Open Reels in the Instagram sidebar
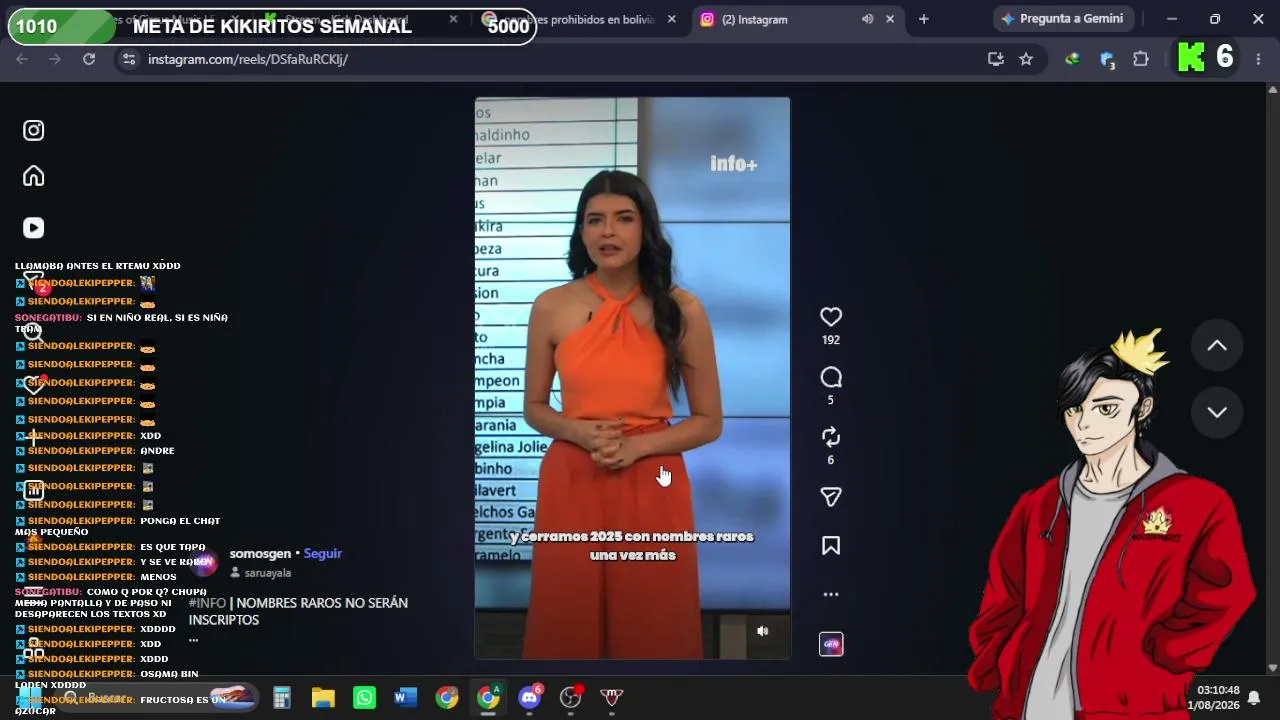 click(x=34, y=228)
